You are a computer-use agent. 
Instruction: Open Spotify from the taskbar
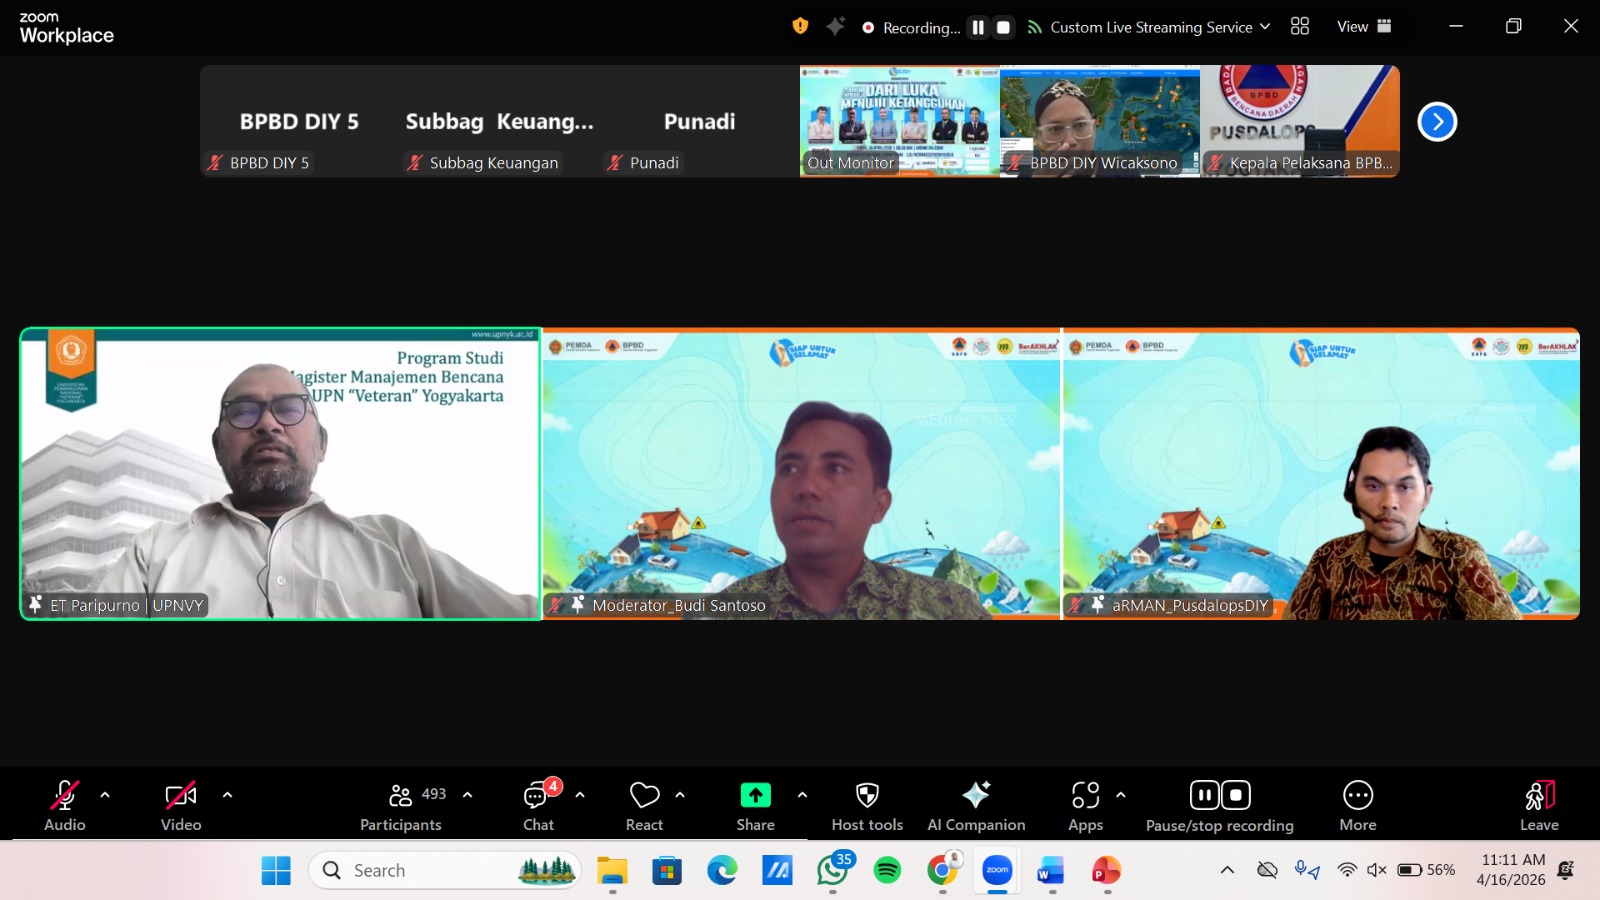click(887, 871)
